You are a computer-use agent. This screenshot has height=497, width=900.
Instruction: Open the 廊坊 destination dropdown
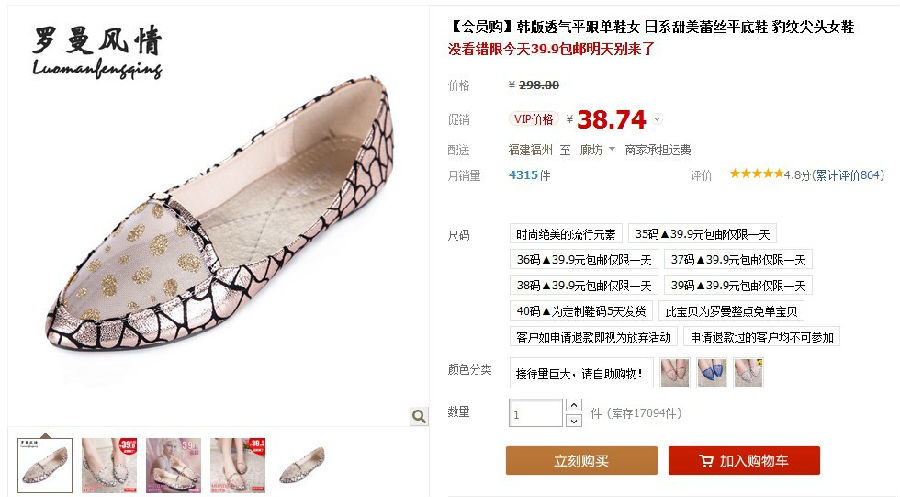point(597,150)
